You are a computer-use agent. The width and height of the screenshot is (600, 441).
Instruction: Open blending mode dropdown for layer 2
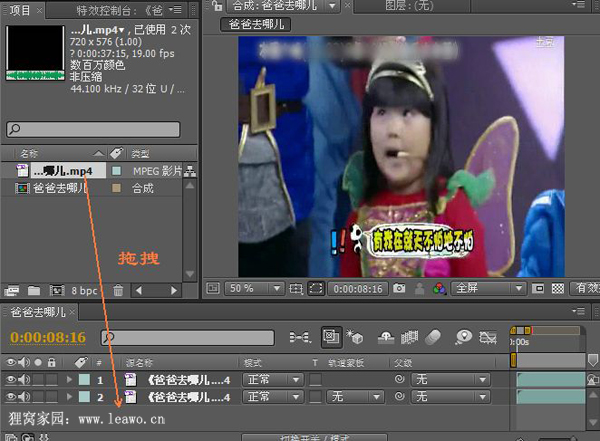[273, 397]
